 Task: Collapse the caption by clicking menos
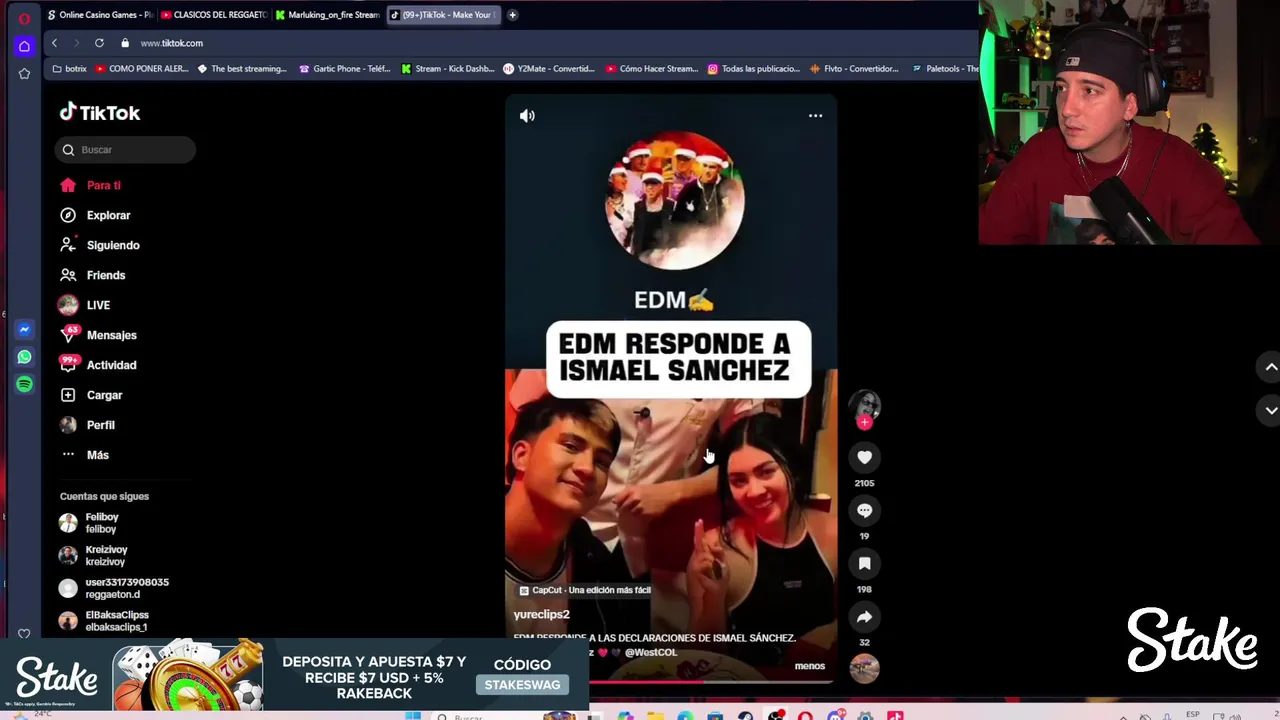(x=809, y=666)
